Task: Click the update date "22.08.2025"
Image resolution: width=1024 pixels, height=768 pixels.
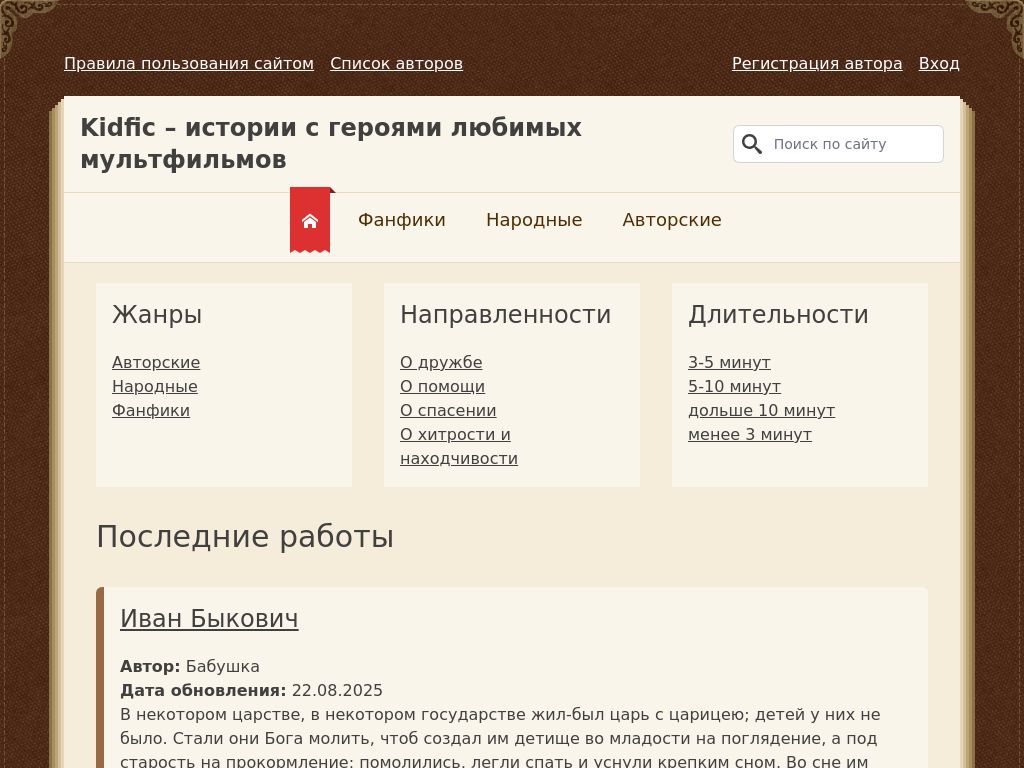Action: coord(337,691)
